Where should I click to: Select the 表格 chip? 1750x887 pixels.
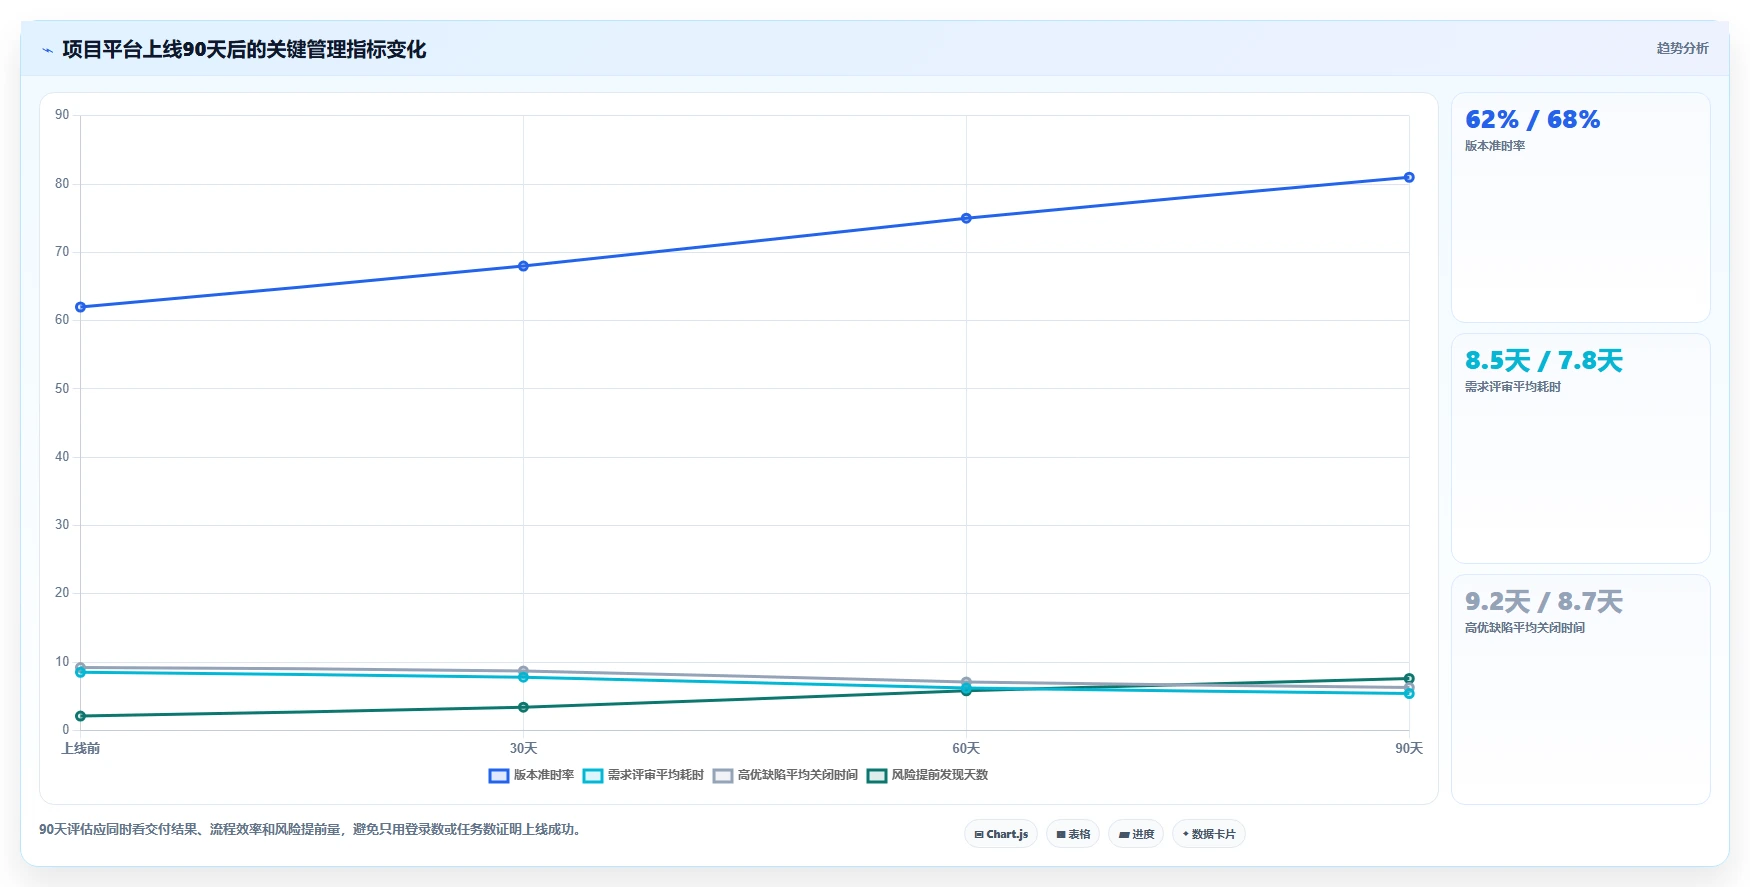click(1073, 834)
